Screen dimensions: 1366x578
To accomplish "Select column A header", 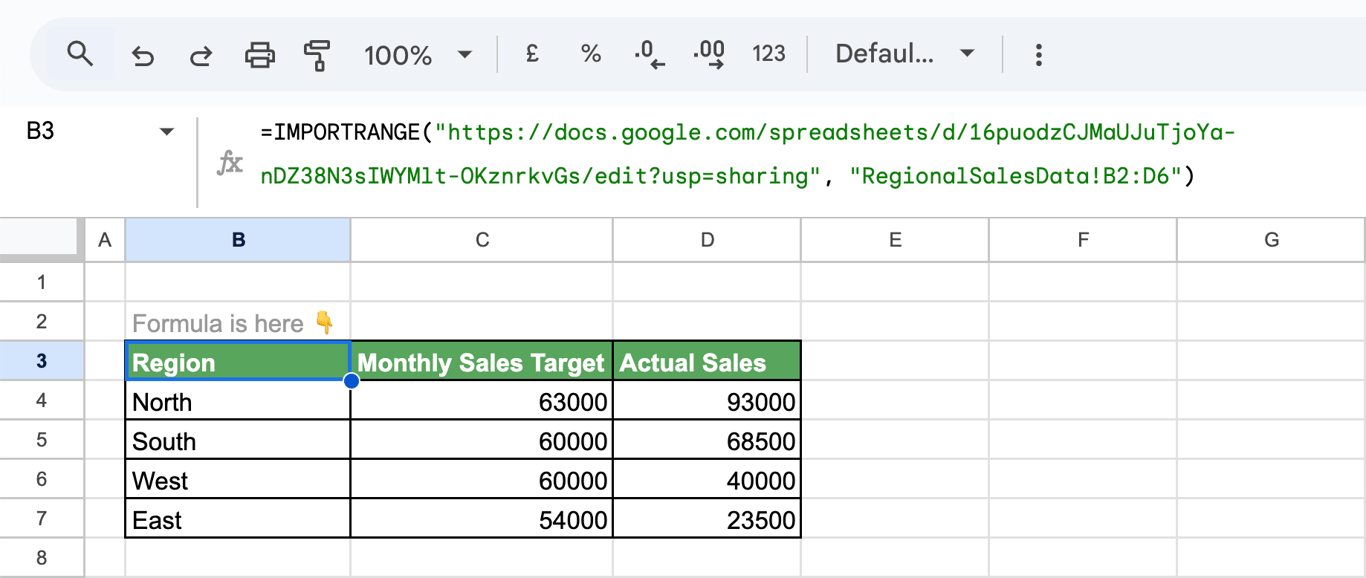I will [105, 240].
